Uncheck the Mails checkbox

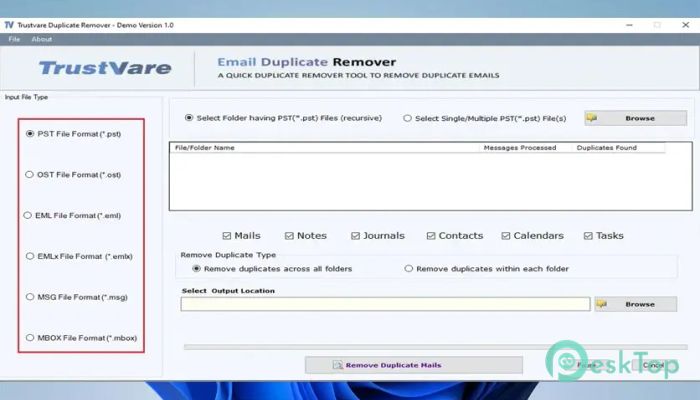point(227,236)
